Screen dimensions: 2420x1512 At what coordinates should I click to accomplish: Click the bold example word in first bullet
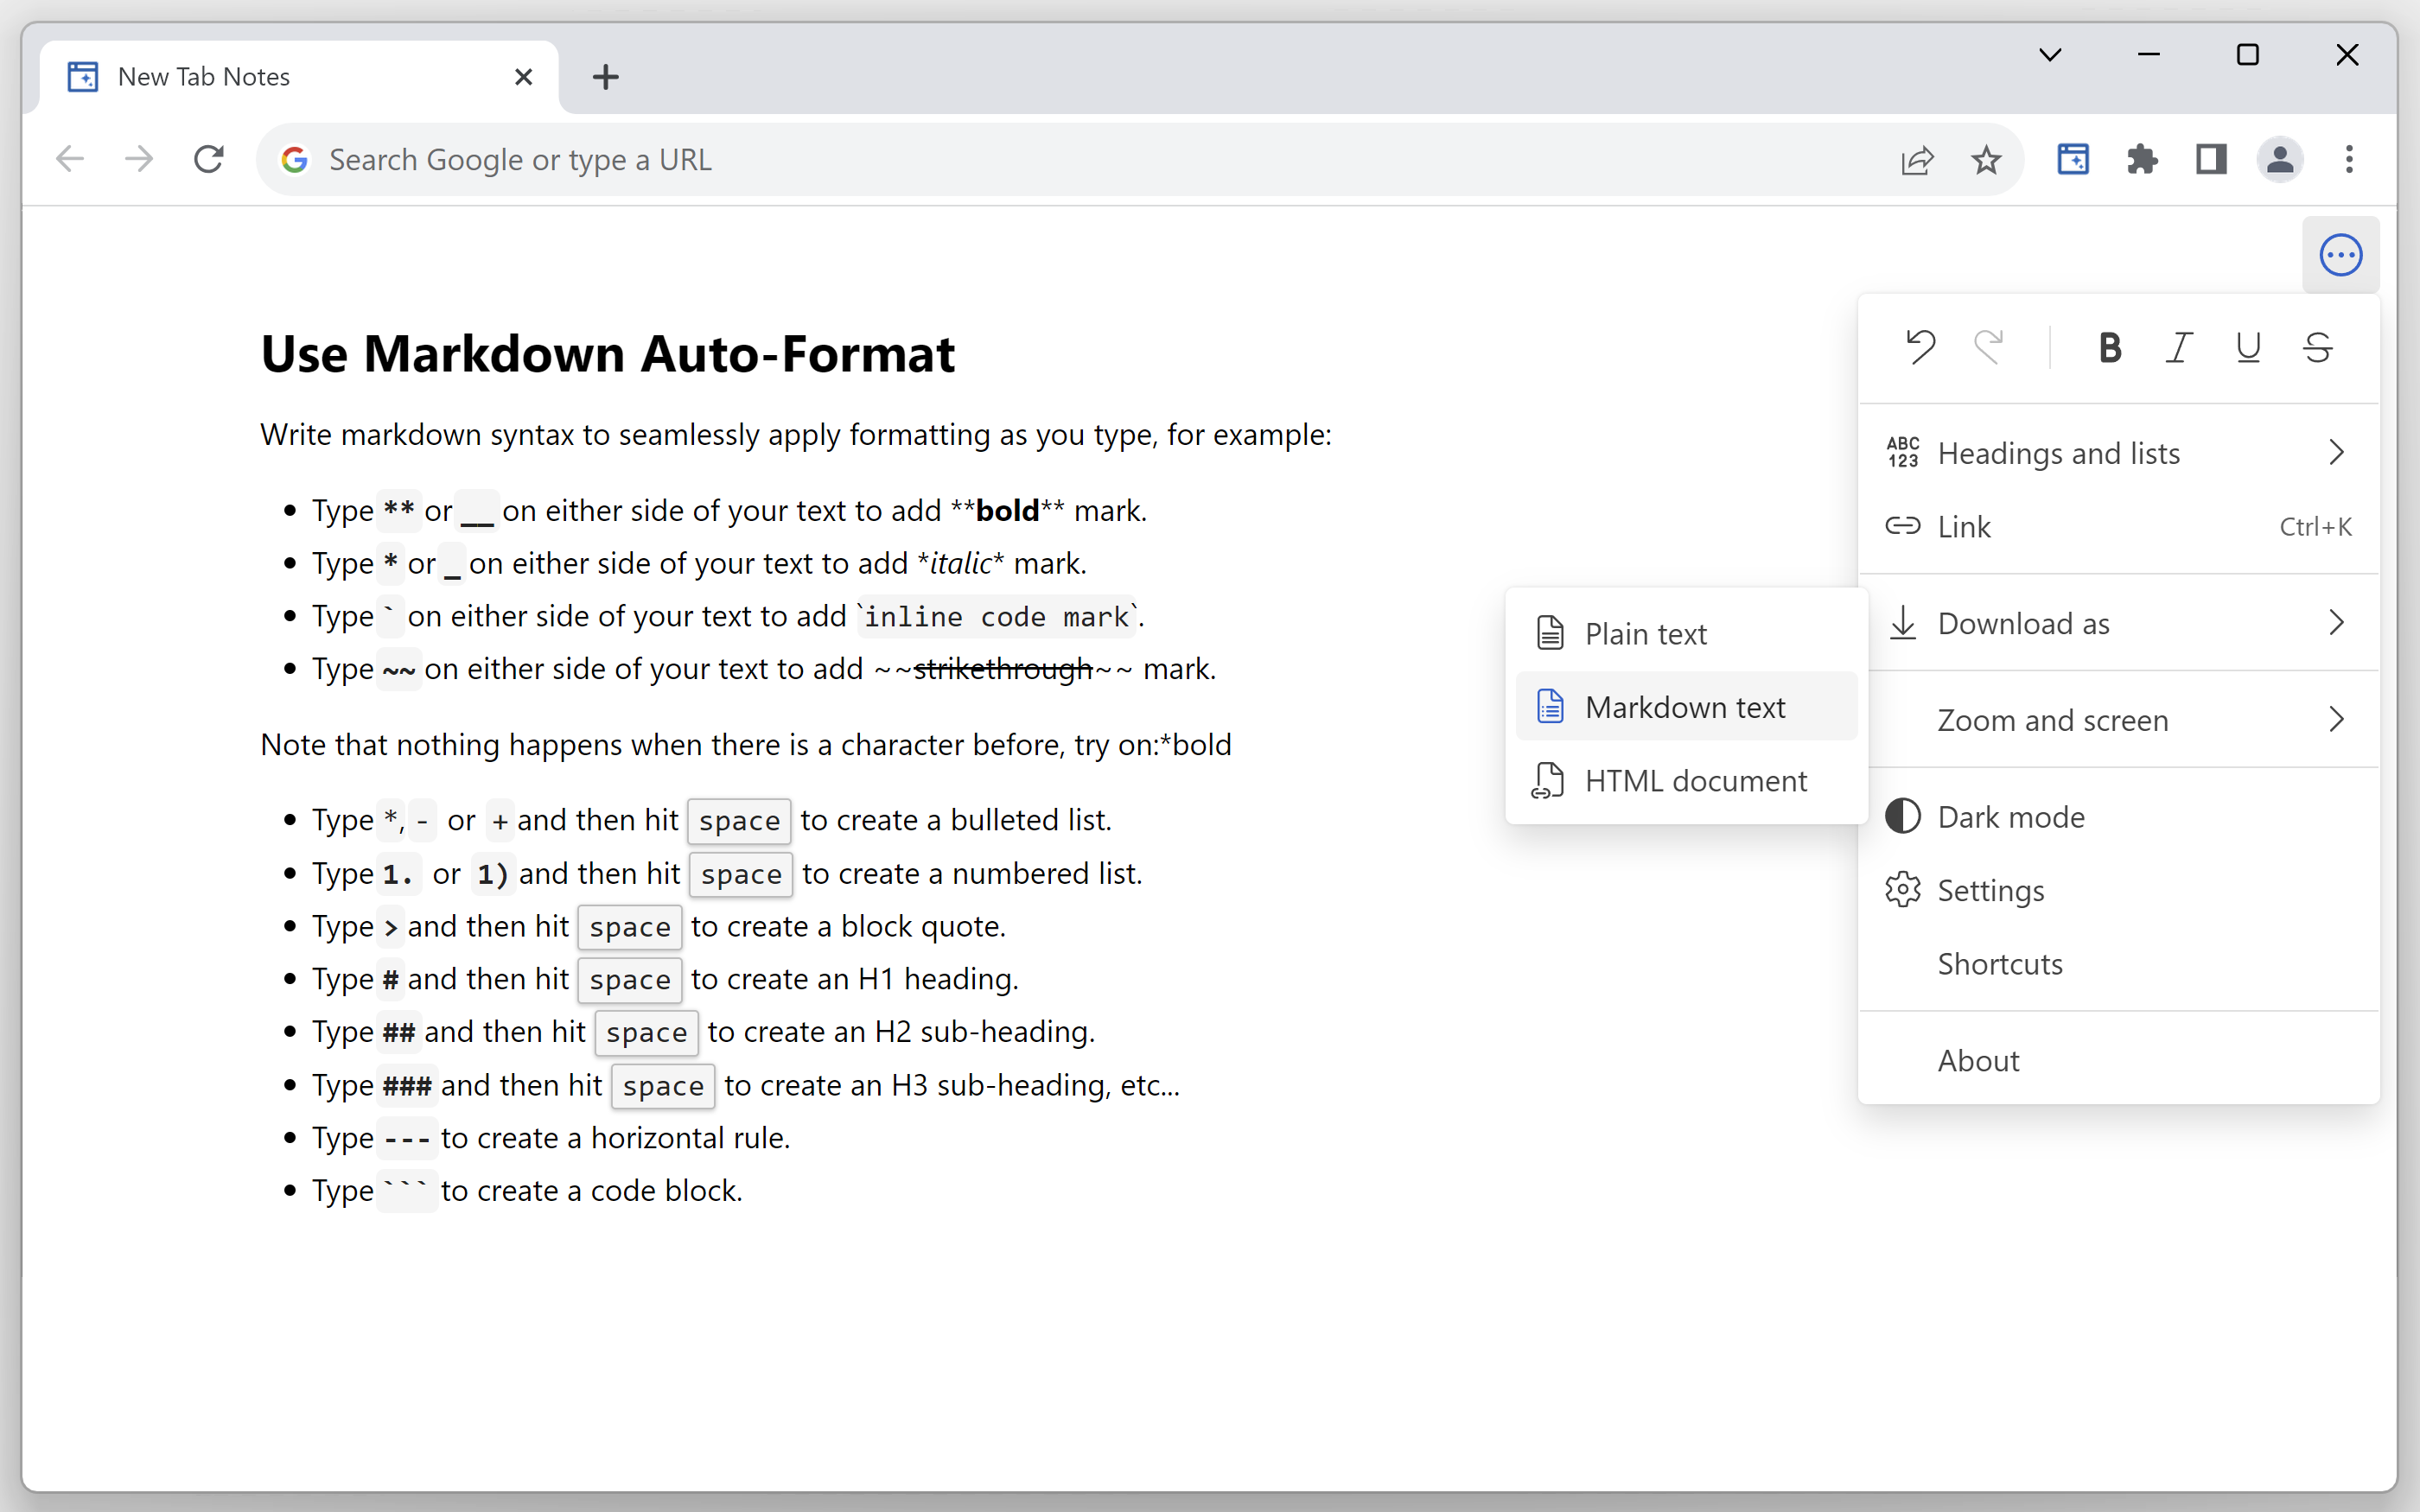(x=1007, y=510)
